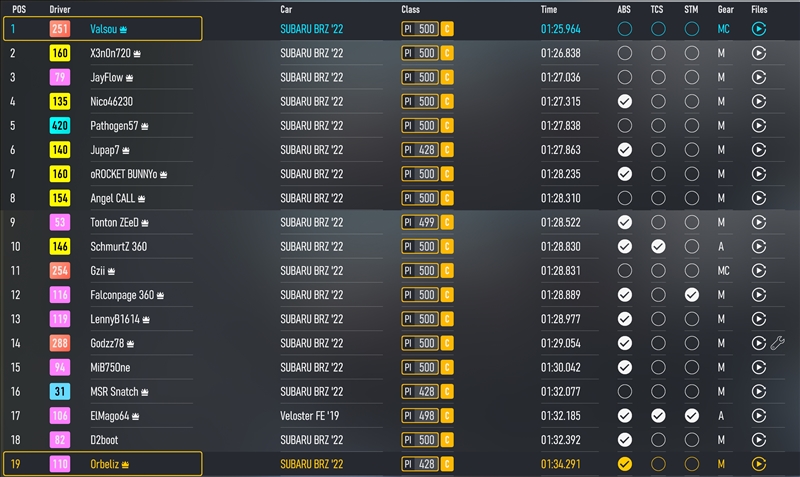Toggle ABS checkbox for Nico46230
Image resolution: width=800 pixels, height=477 pixels.
[x=624, y=102]
